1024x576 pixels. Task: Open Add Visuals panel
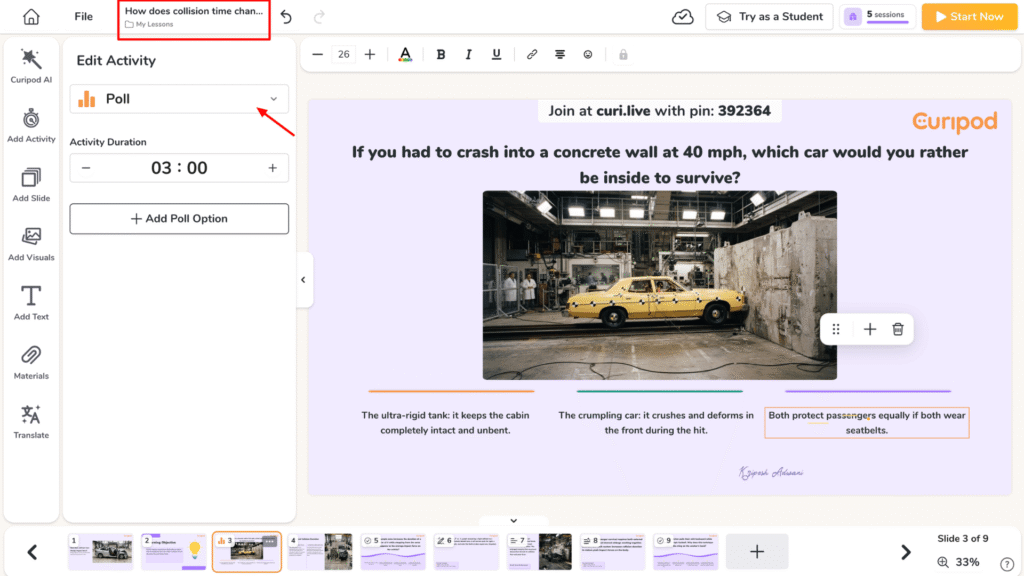pos(31,244)
